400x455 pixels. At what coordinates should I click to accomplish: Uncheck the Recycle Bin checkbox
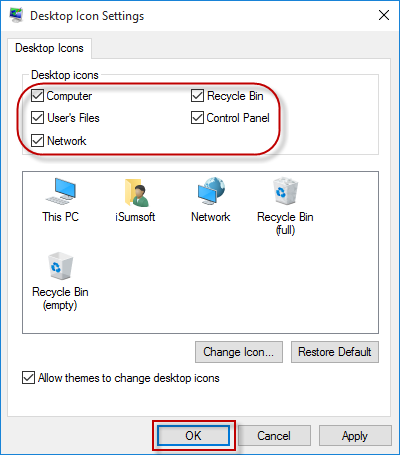point(197,96)
